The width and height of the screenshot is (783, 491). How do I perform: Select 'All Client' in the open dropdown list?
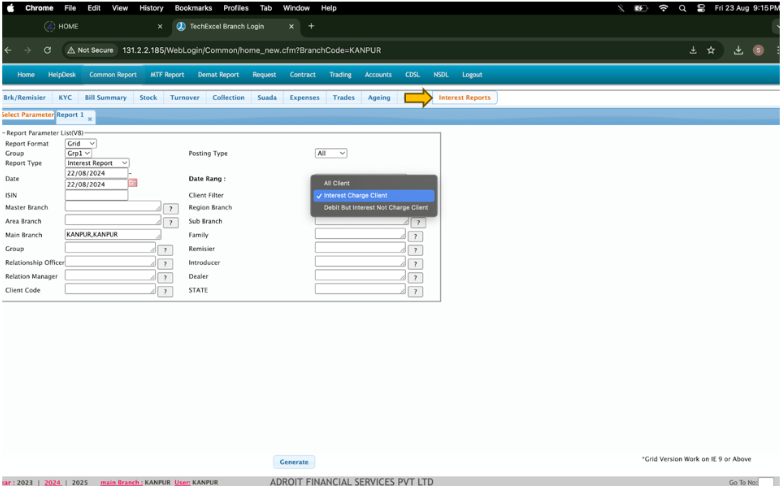click(x=336, y=183)
